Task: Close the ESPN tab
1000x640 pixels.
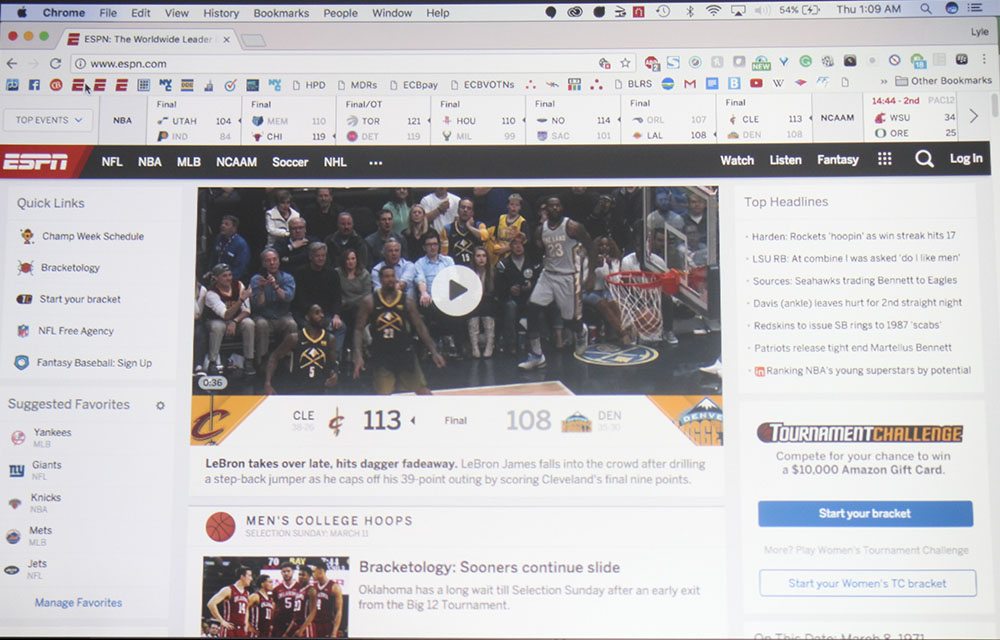Action: click(226, 40)
